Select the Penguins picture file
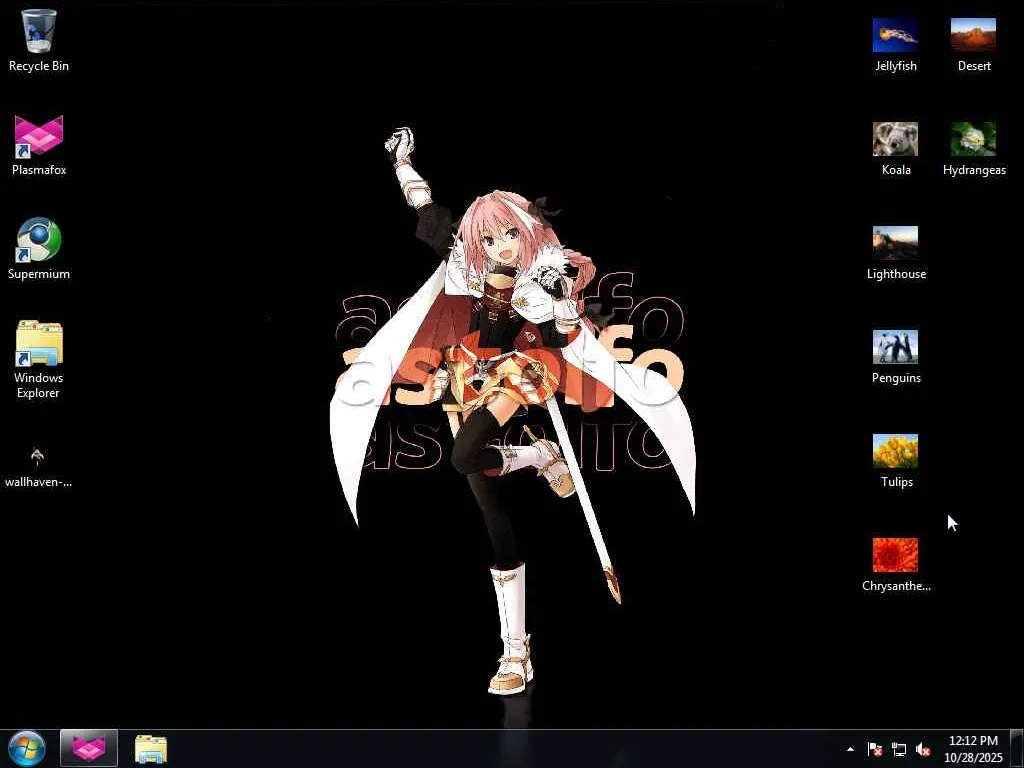 (895, 356)
